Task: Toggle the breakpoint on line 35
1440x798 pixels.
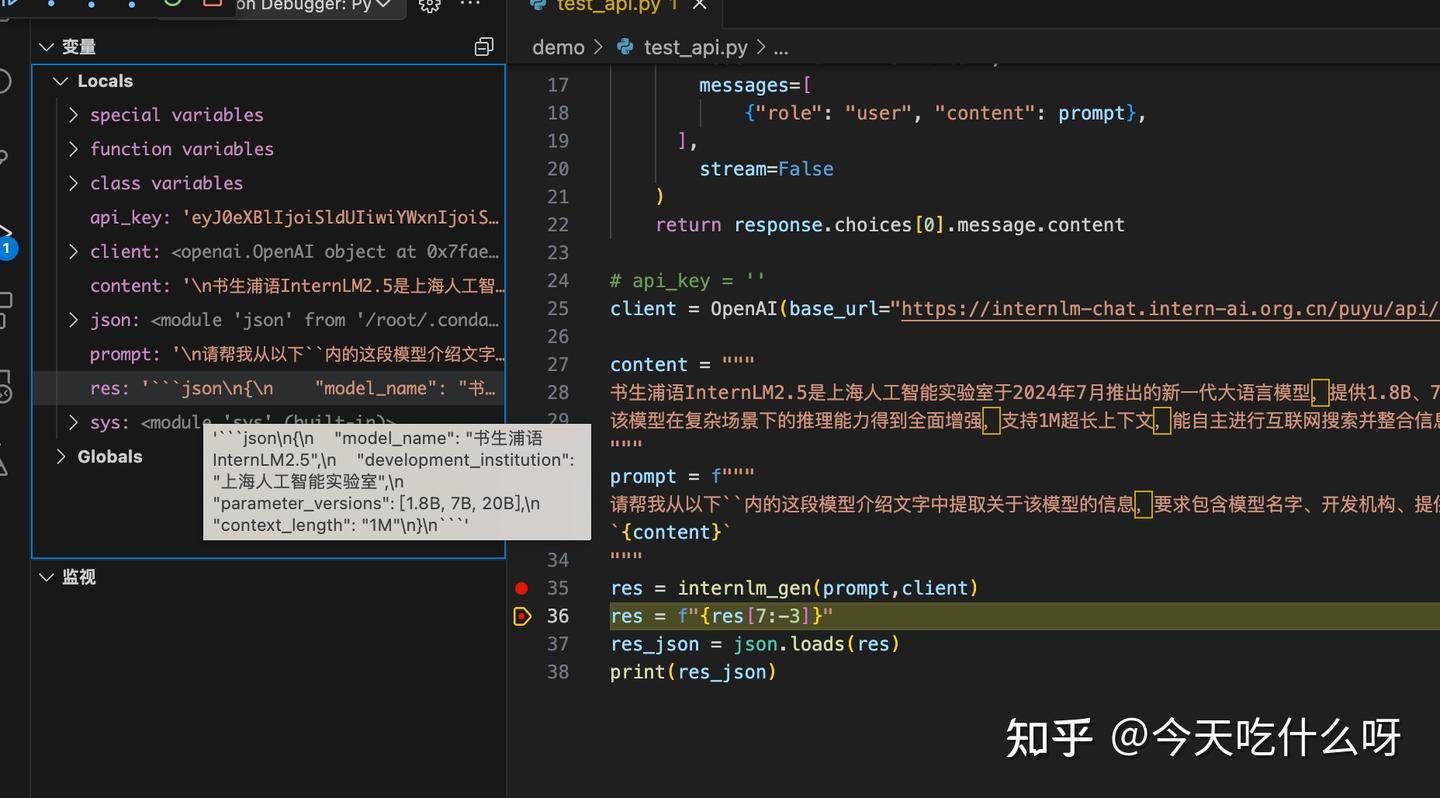Action: (521, 588)
